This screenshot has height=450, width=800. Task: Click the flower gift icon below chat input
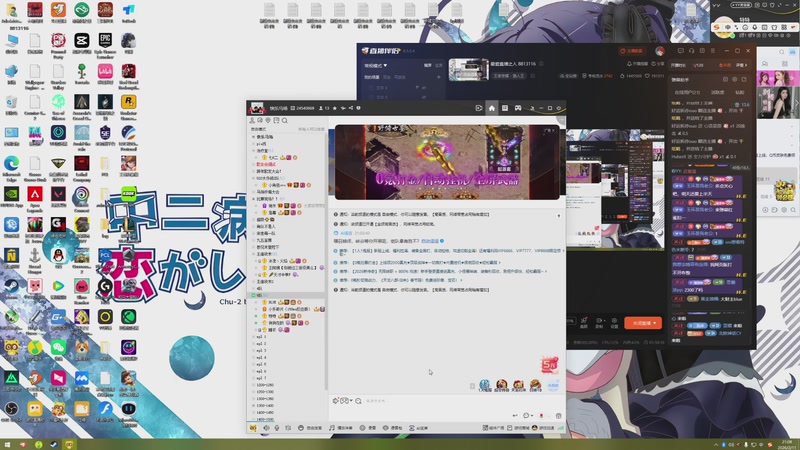pos(541,416)
